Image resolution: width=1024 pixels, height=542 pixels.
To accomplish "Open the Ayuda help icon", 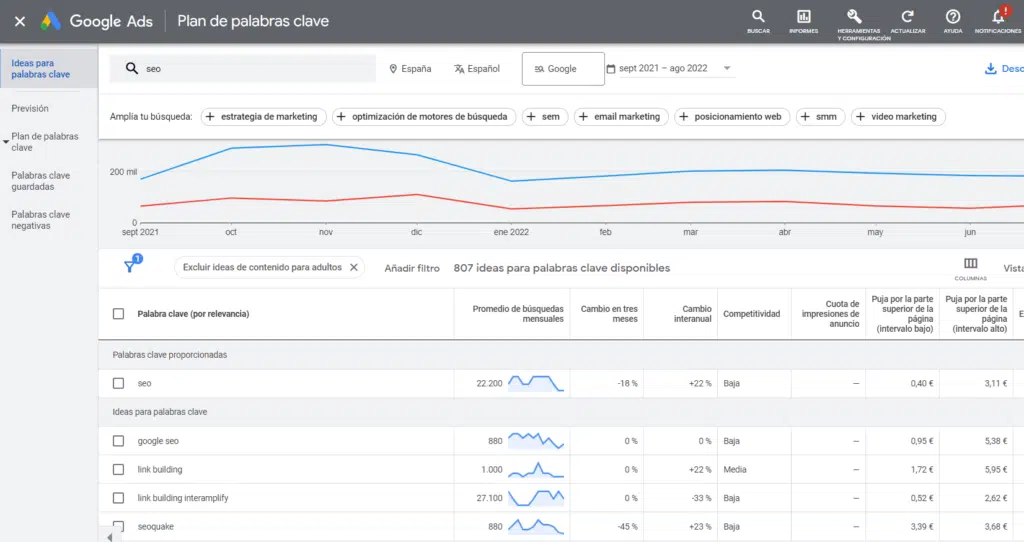I will (953, 16).
